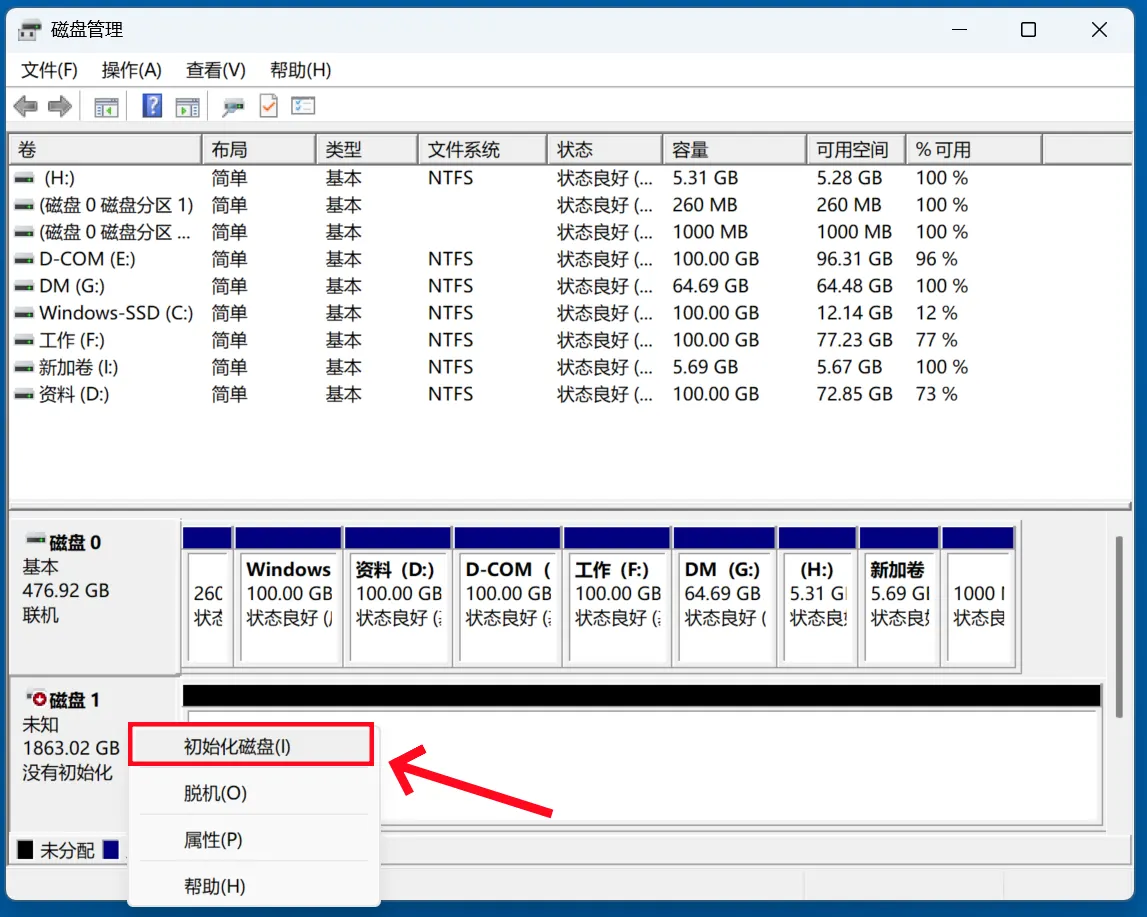This screenshot has width=1147, height=917.
Task: Click the 12.14 GB free space cell
Action: (x=854, y=314)
